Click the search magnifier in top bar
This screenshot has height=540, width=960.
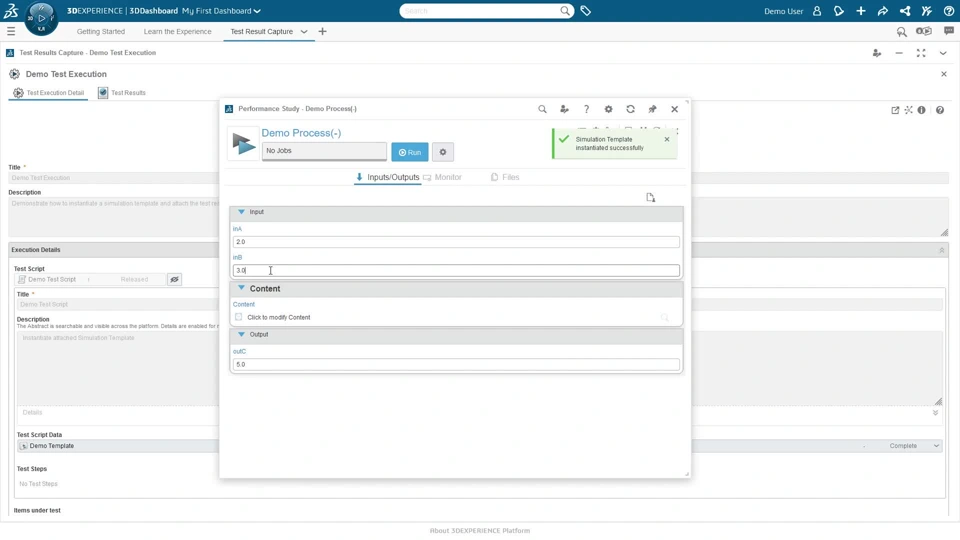tap(564, 11)
